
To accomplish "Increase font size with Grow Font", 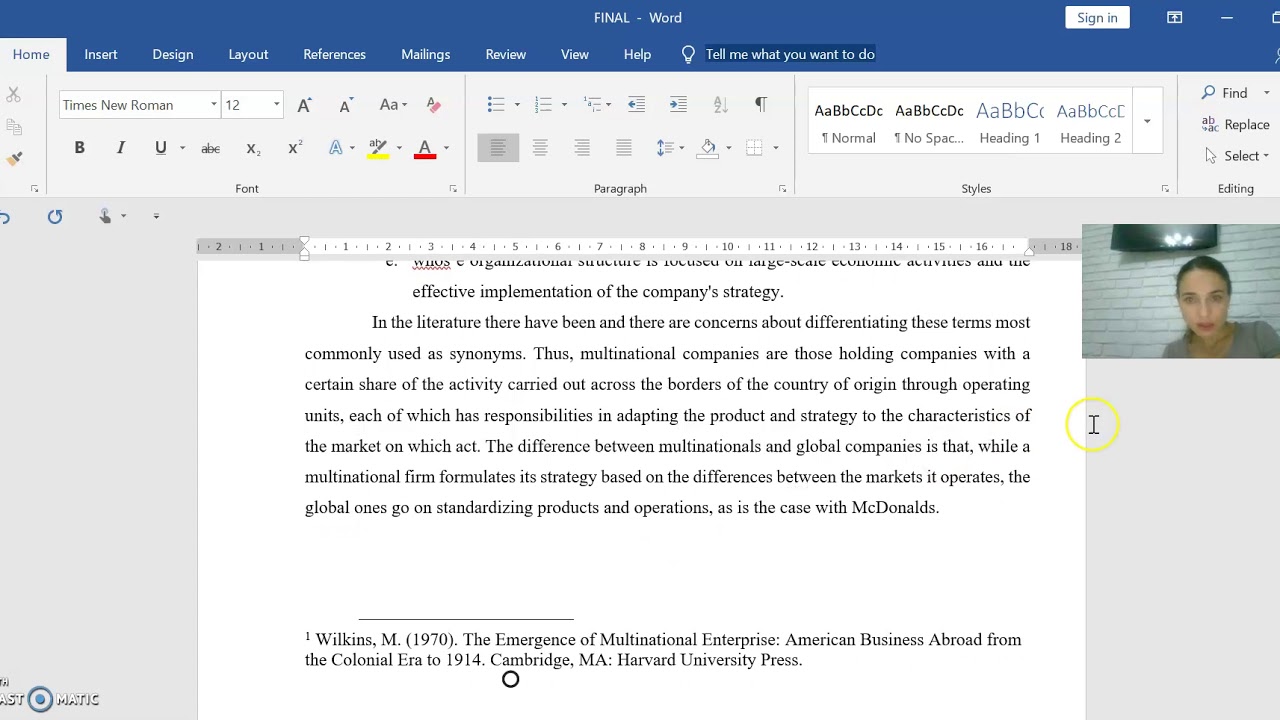I will pyautogui.click(x=304, y=105).
